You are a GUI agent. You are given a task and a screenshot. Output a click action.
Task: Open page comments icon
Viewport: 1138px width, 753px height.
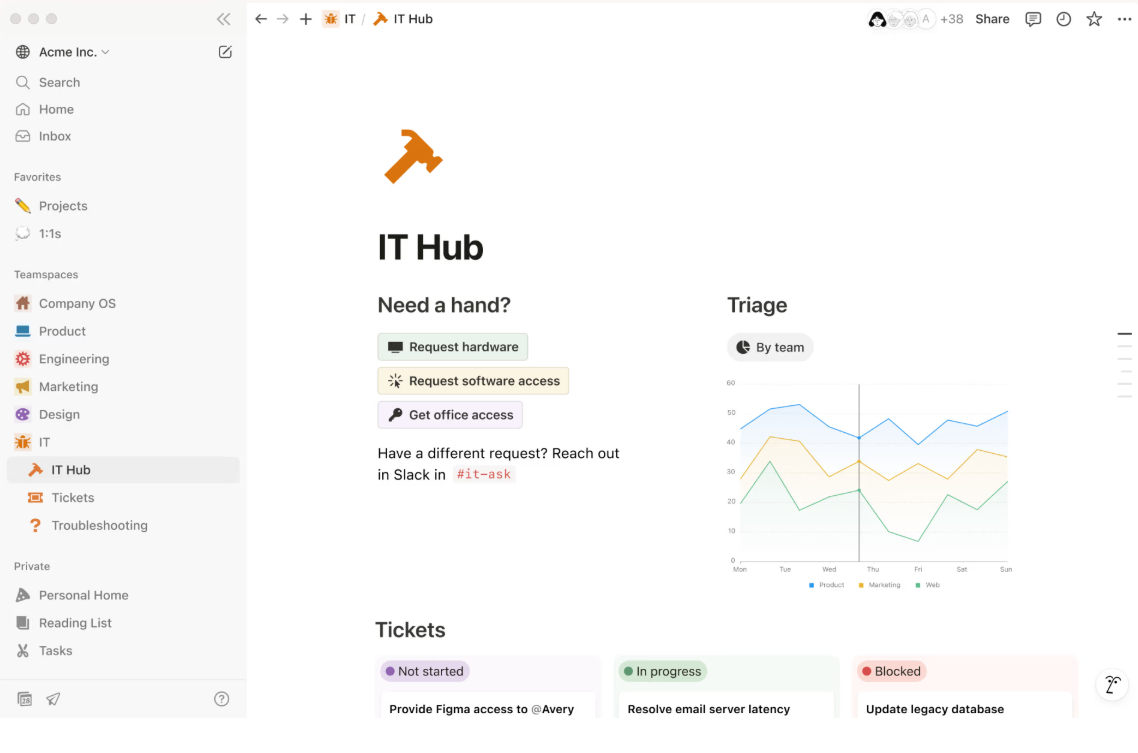(x=1033, y=20)
